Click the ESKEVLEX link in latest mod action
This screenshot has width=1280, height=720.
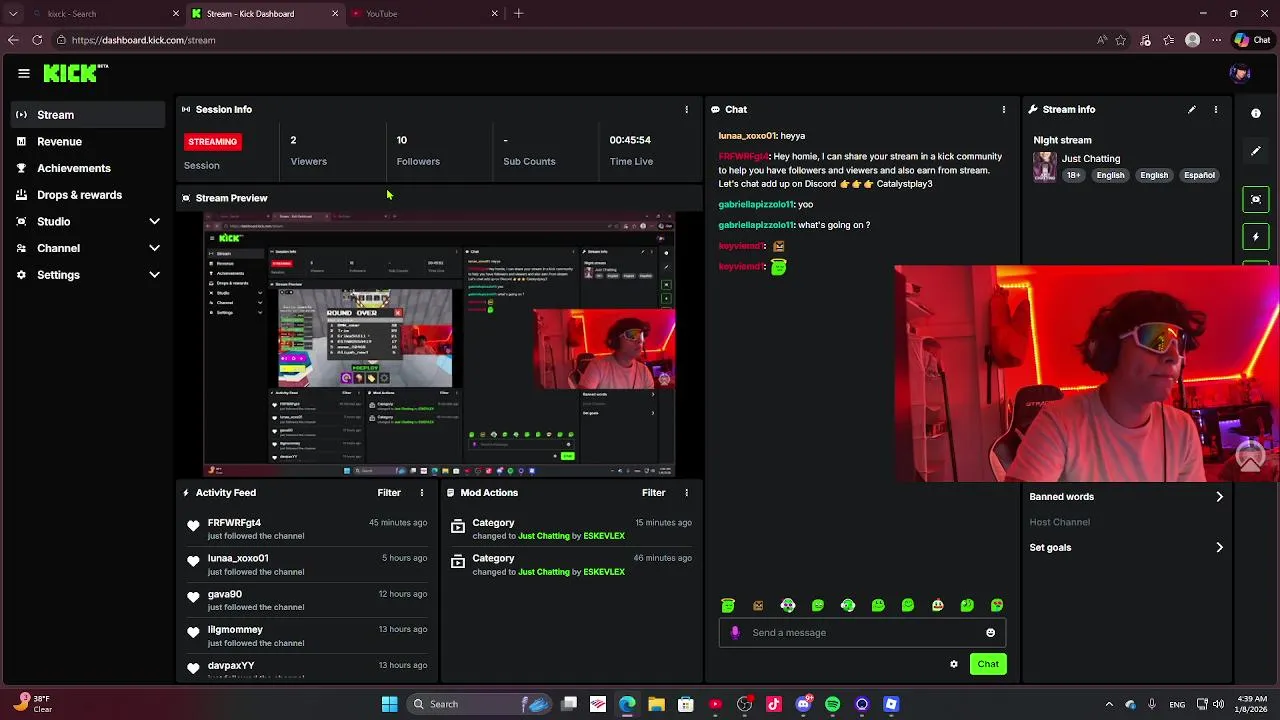click(604, 536)
